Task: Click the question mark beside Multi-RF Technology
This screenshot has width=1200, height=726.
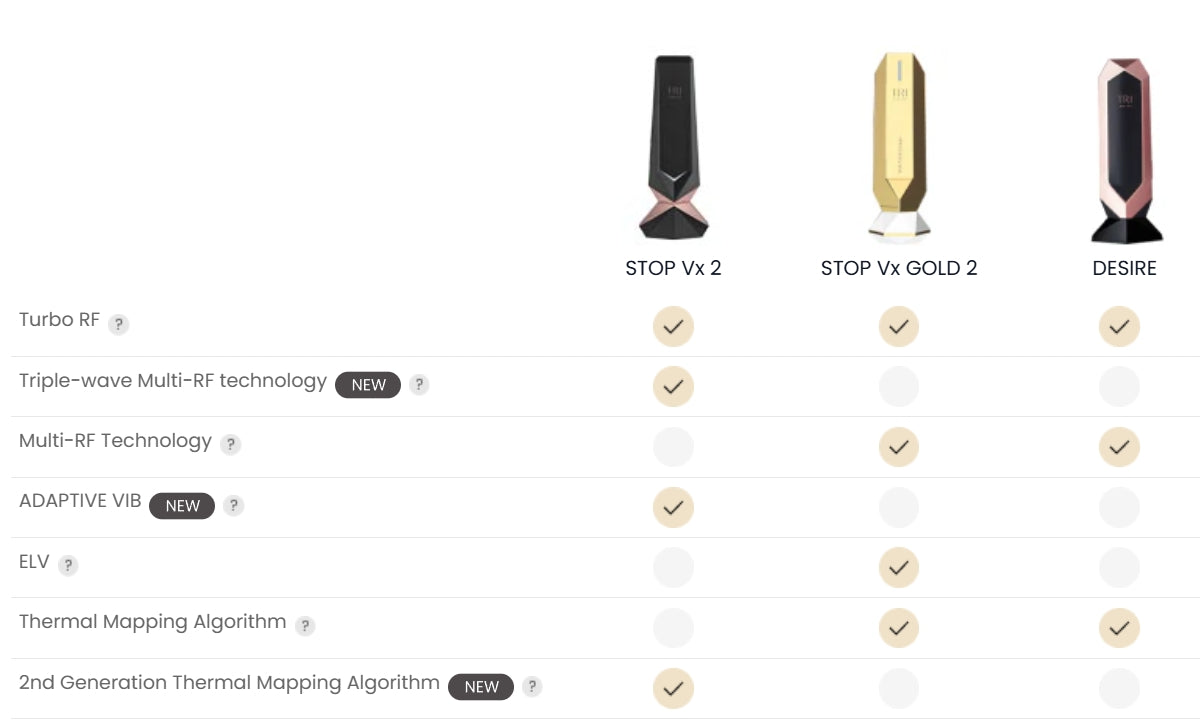Action: tap(231, 444)
